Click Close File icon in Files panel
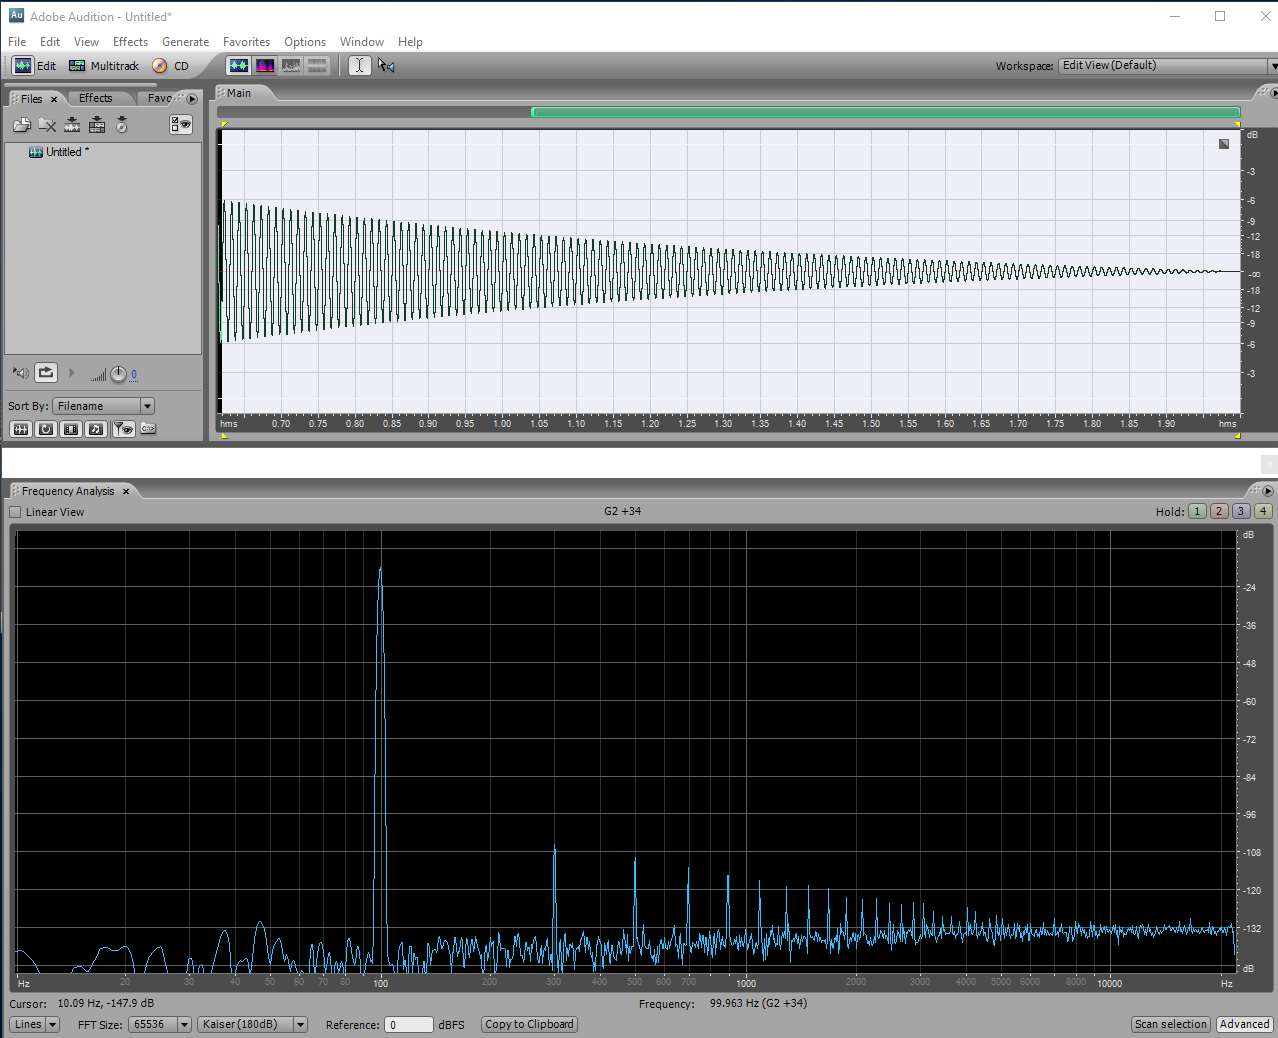This screenshot has width=1278, height=1038. coord(47,125)
